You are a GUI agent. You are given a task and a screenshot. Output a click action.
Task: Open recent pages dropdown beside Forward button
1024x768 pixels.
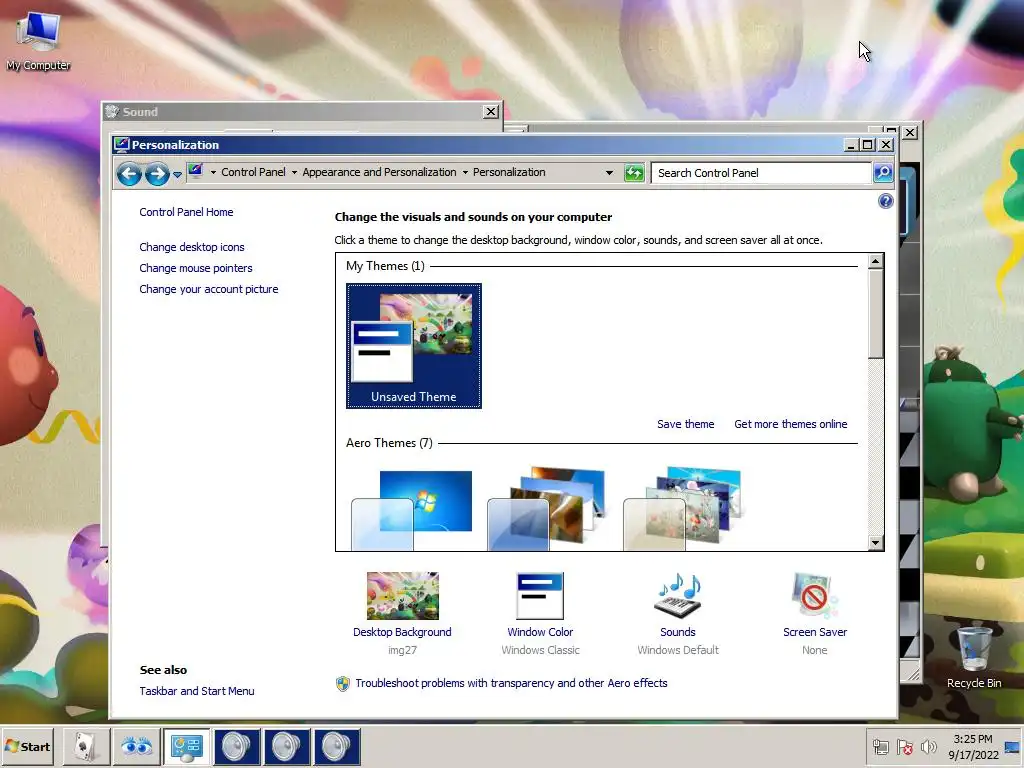tap(177, 174)
